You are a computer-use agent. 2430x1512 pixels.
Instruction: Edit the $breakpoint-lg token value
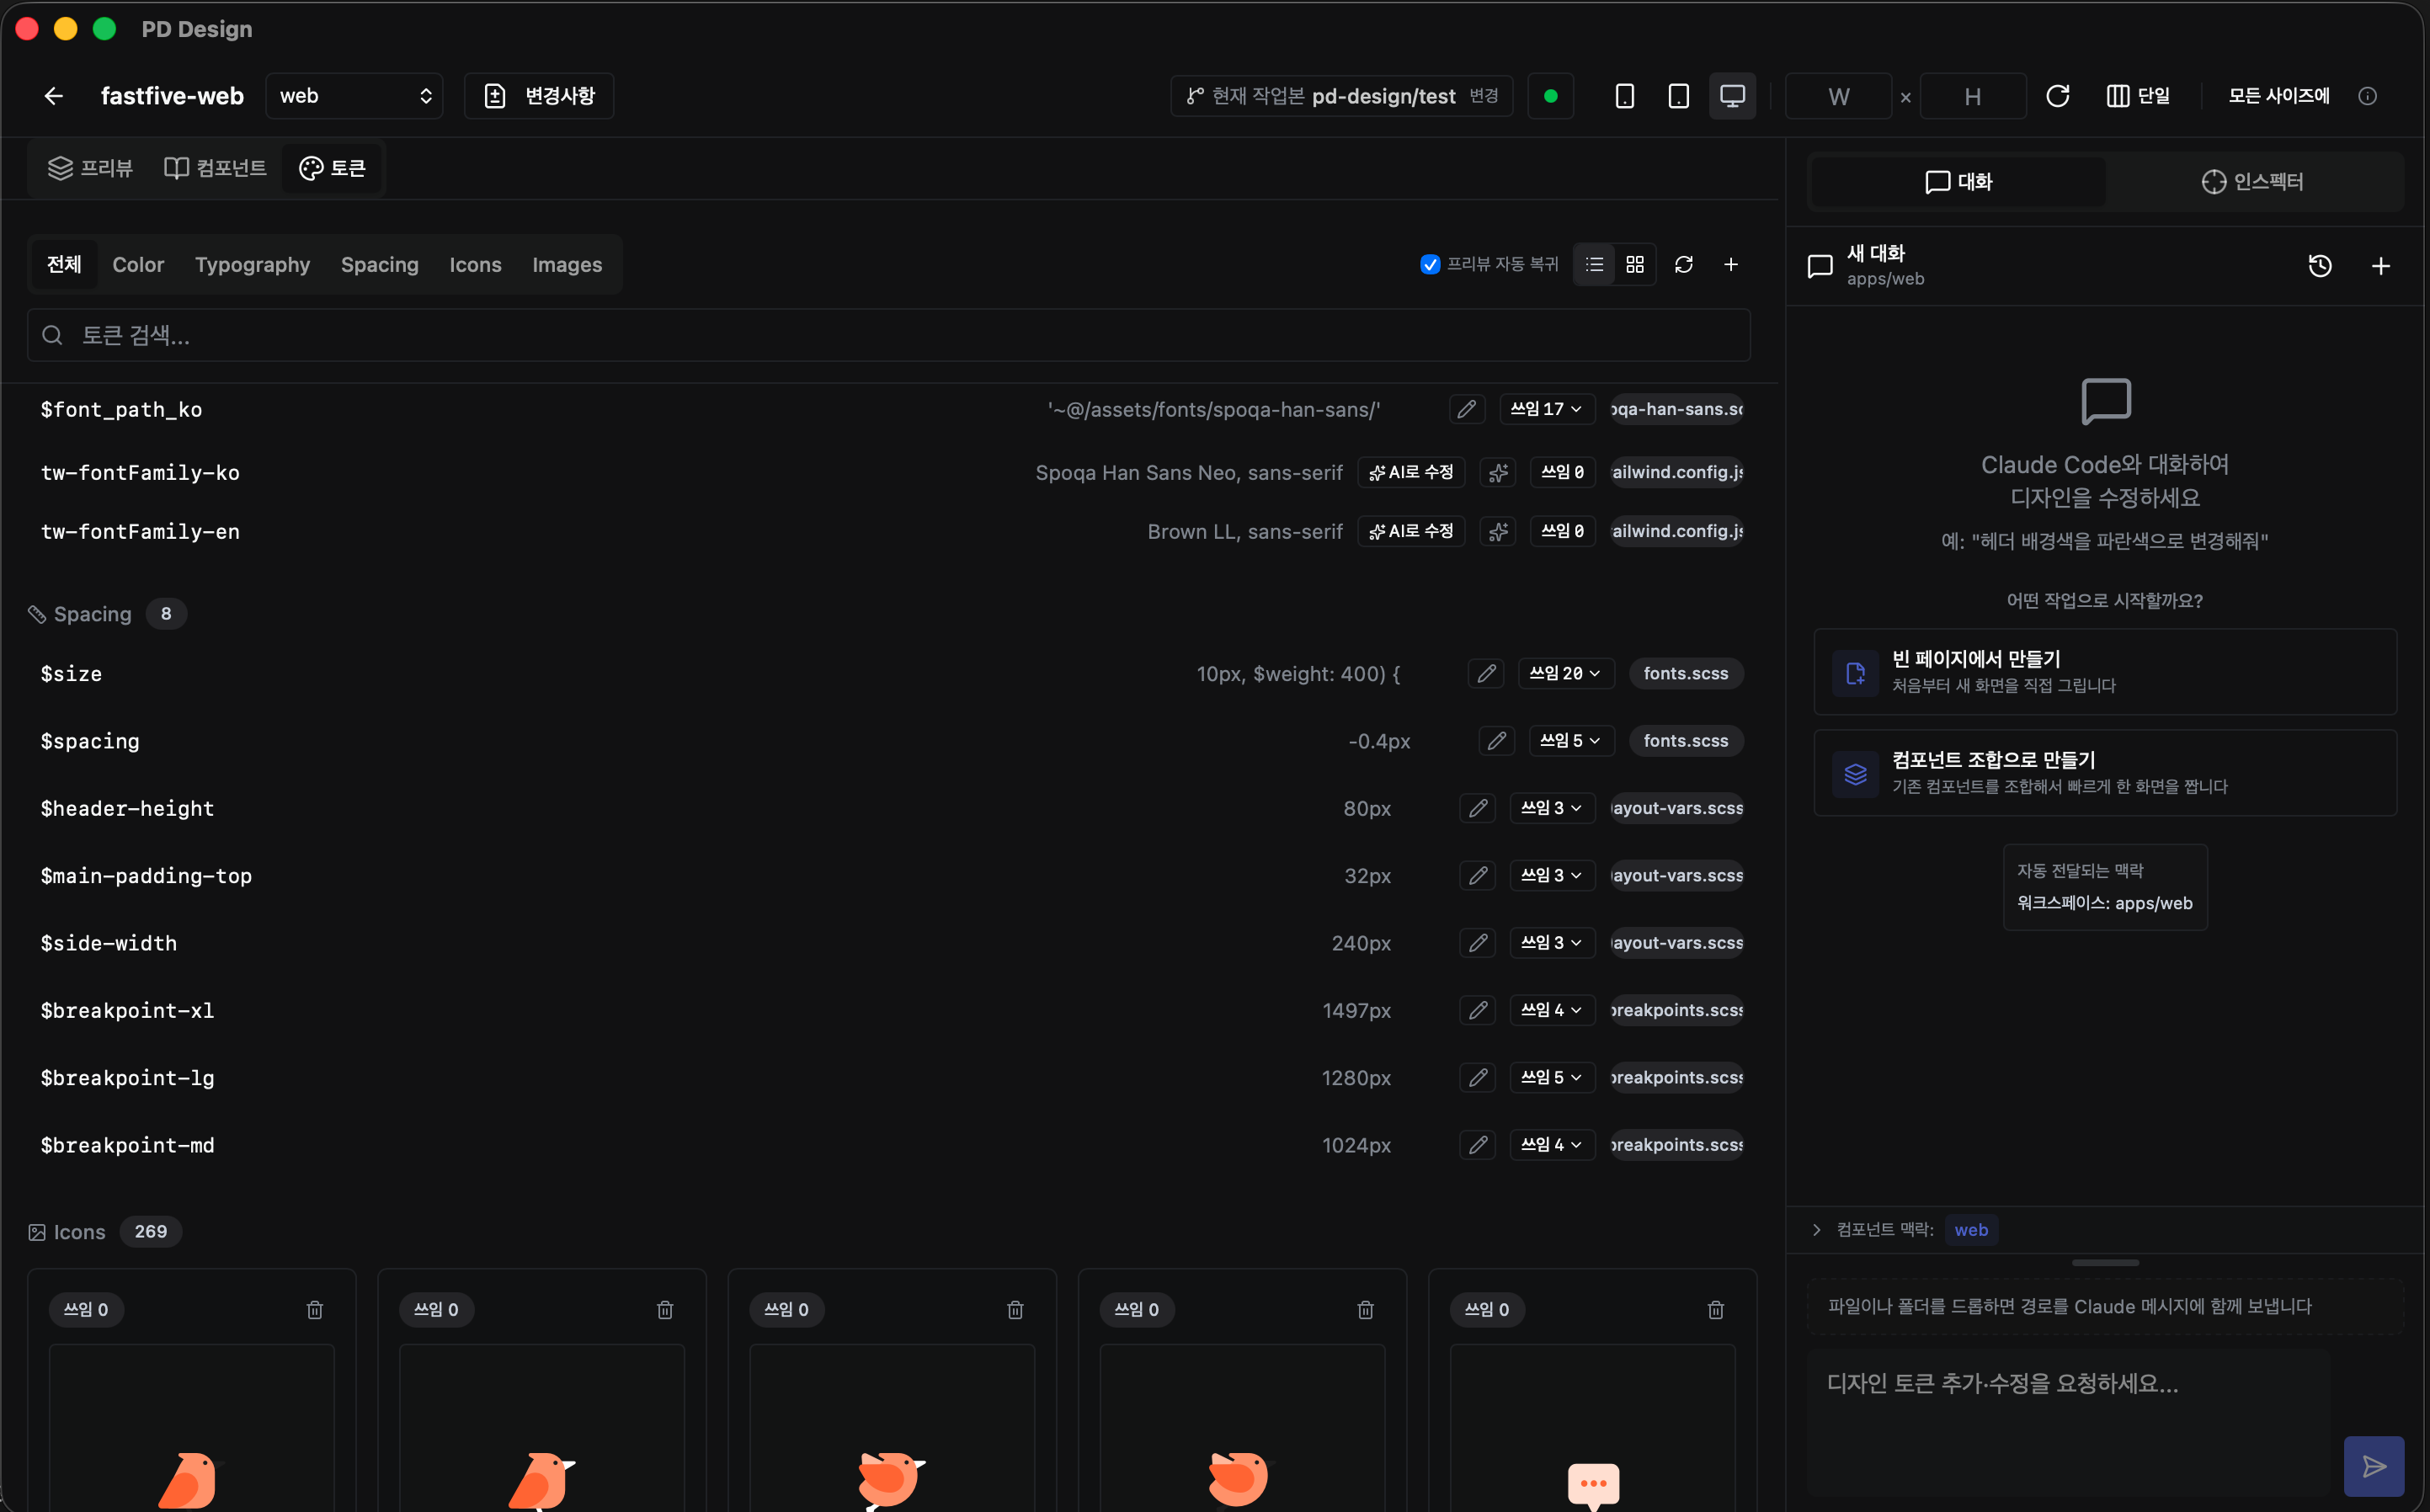1478,1077
